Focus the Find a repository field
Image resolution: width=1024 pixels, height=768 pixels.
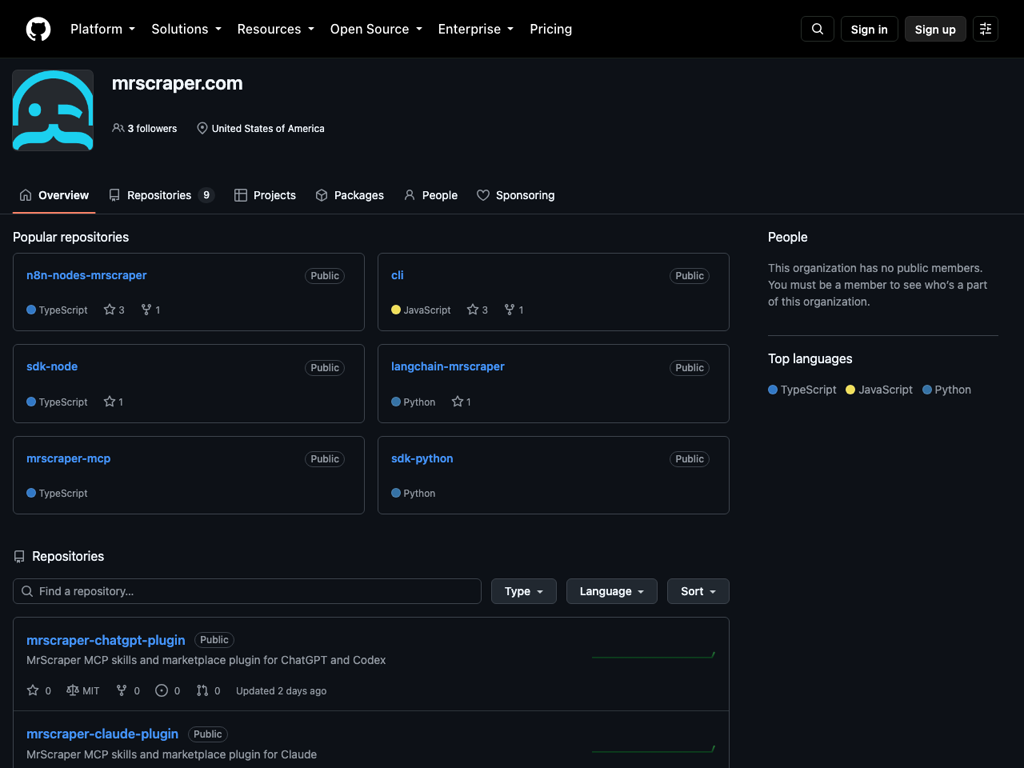click(247, 591)
